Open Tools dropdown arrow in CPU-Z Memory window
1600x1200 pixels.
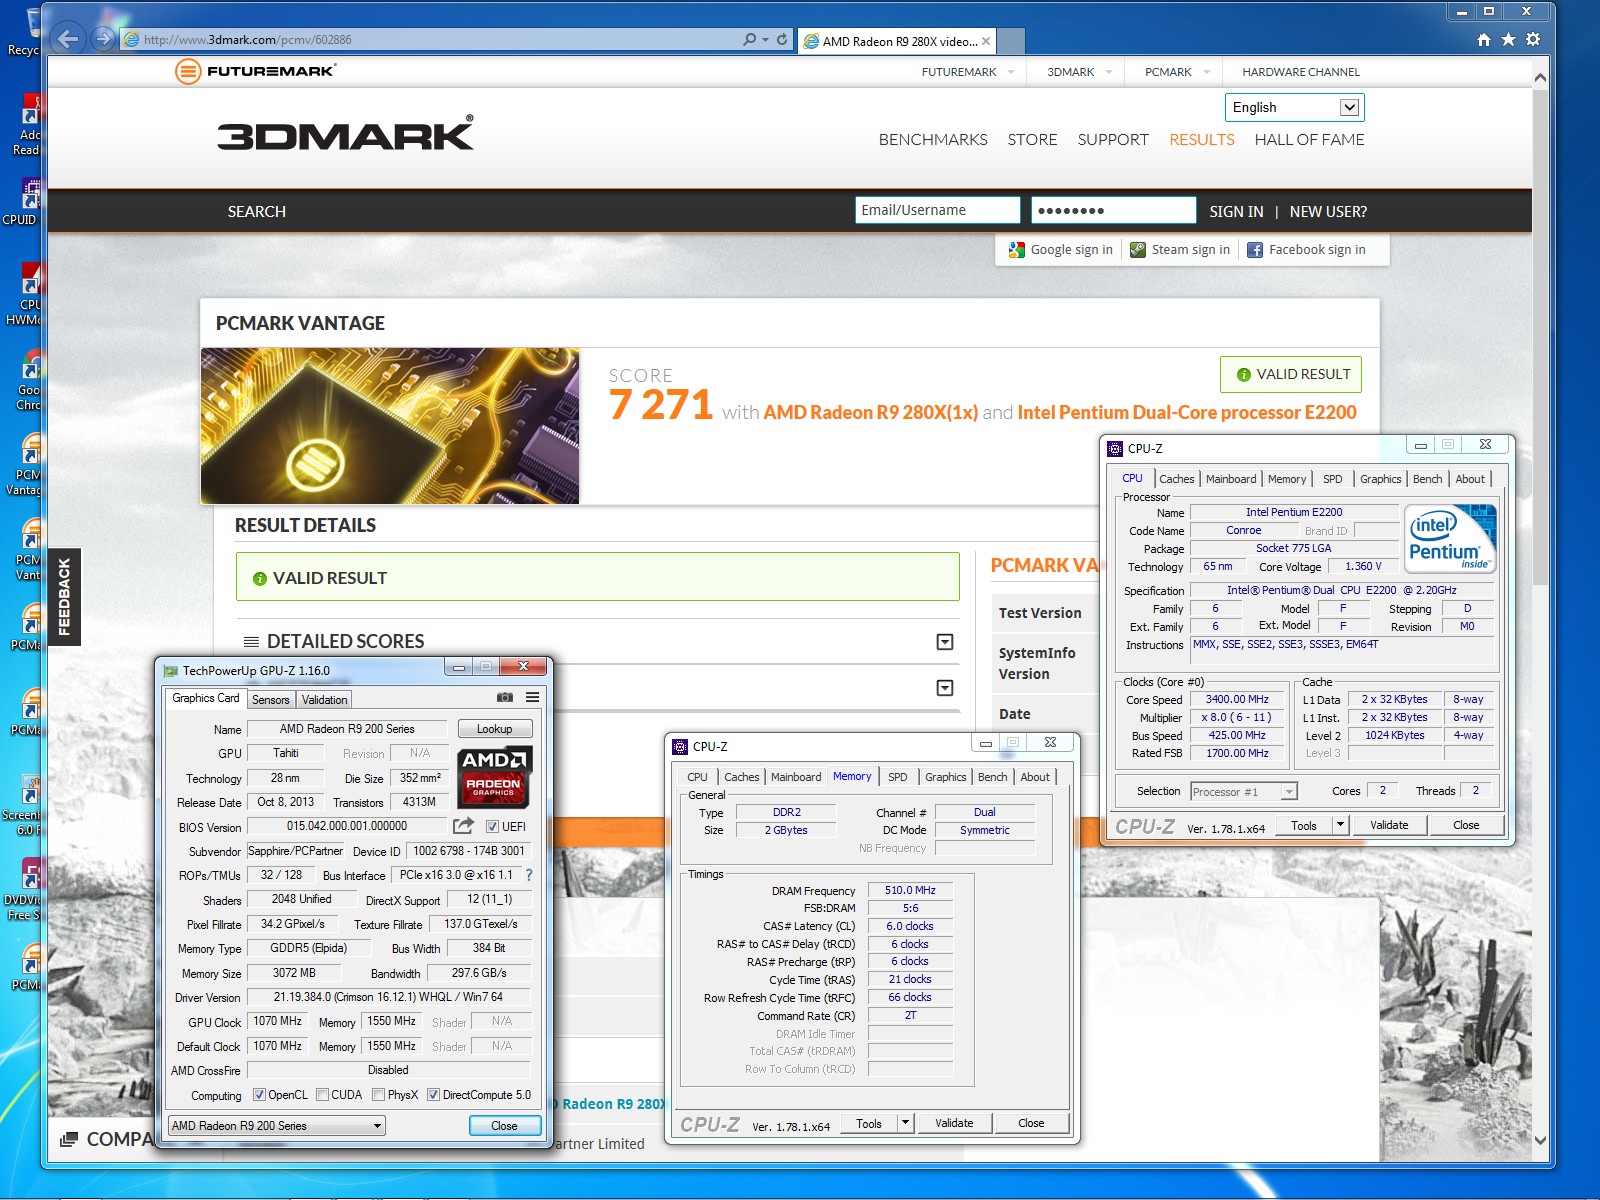(905, 1123)
